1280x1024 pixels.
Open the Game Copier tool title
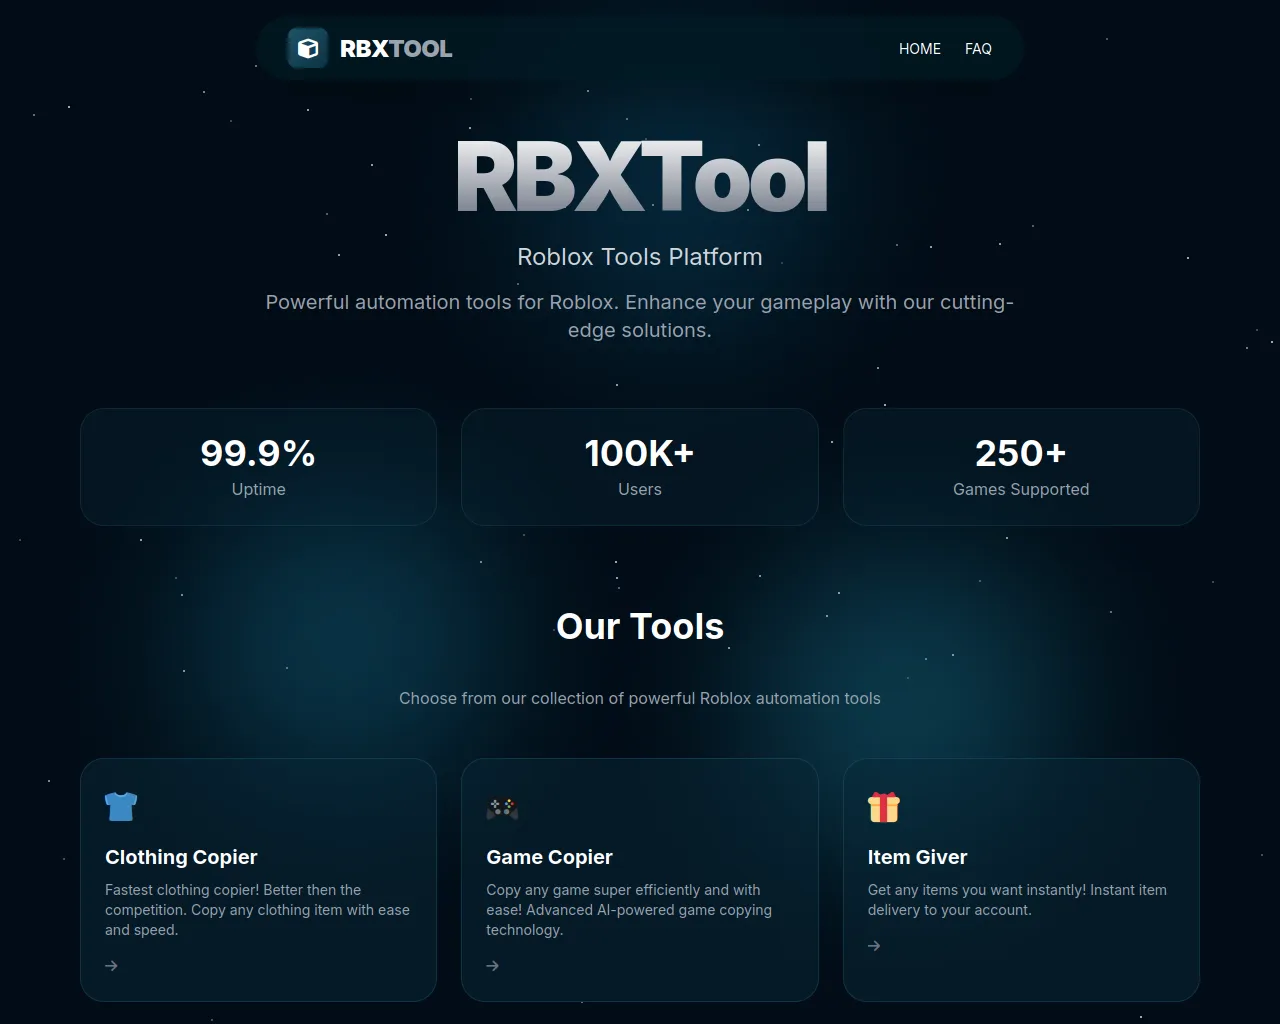pos(549,857)
